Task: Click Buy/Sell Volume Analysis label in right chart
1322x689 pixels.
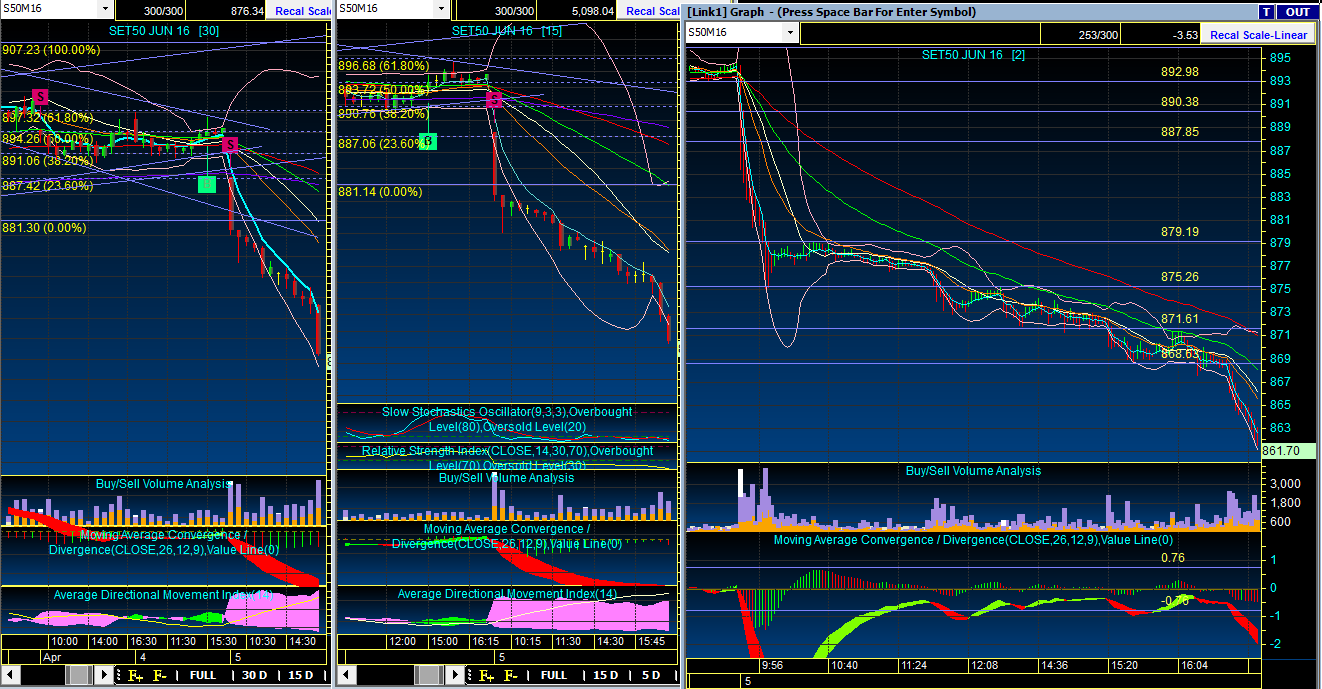Action: [973, 471]
